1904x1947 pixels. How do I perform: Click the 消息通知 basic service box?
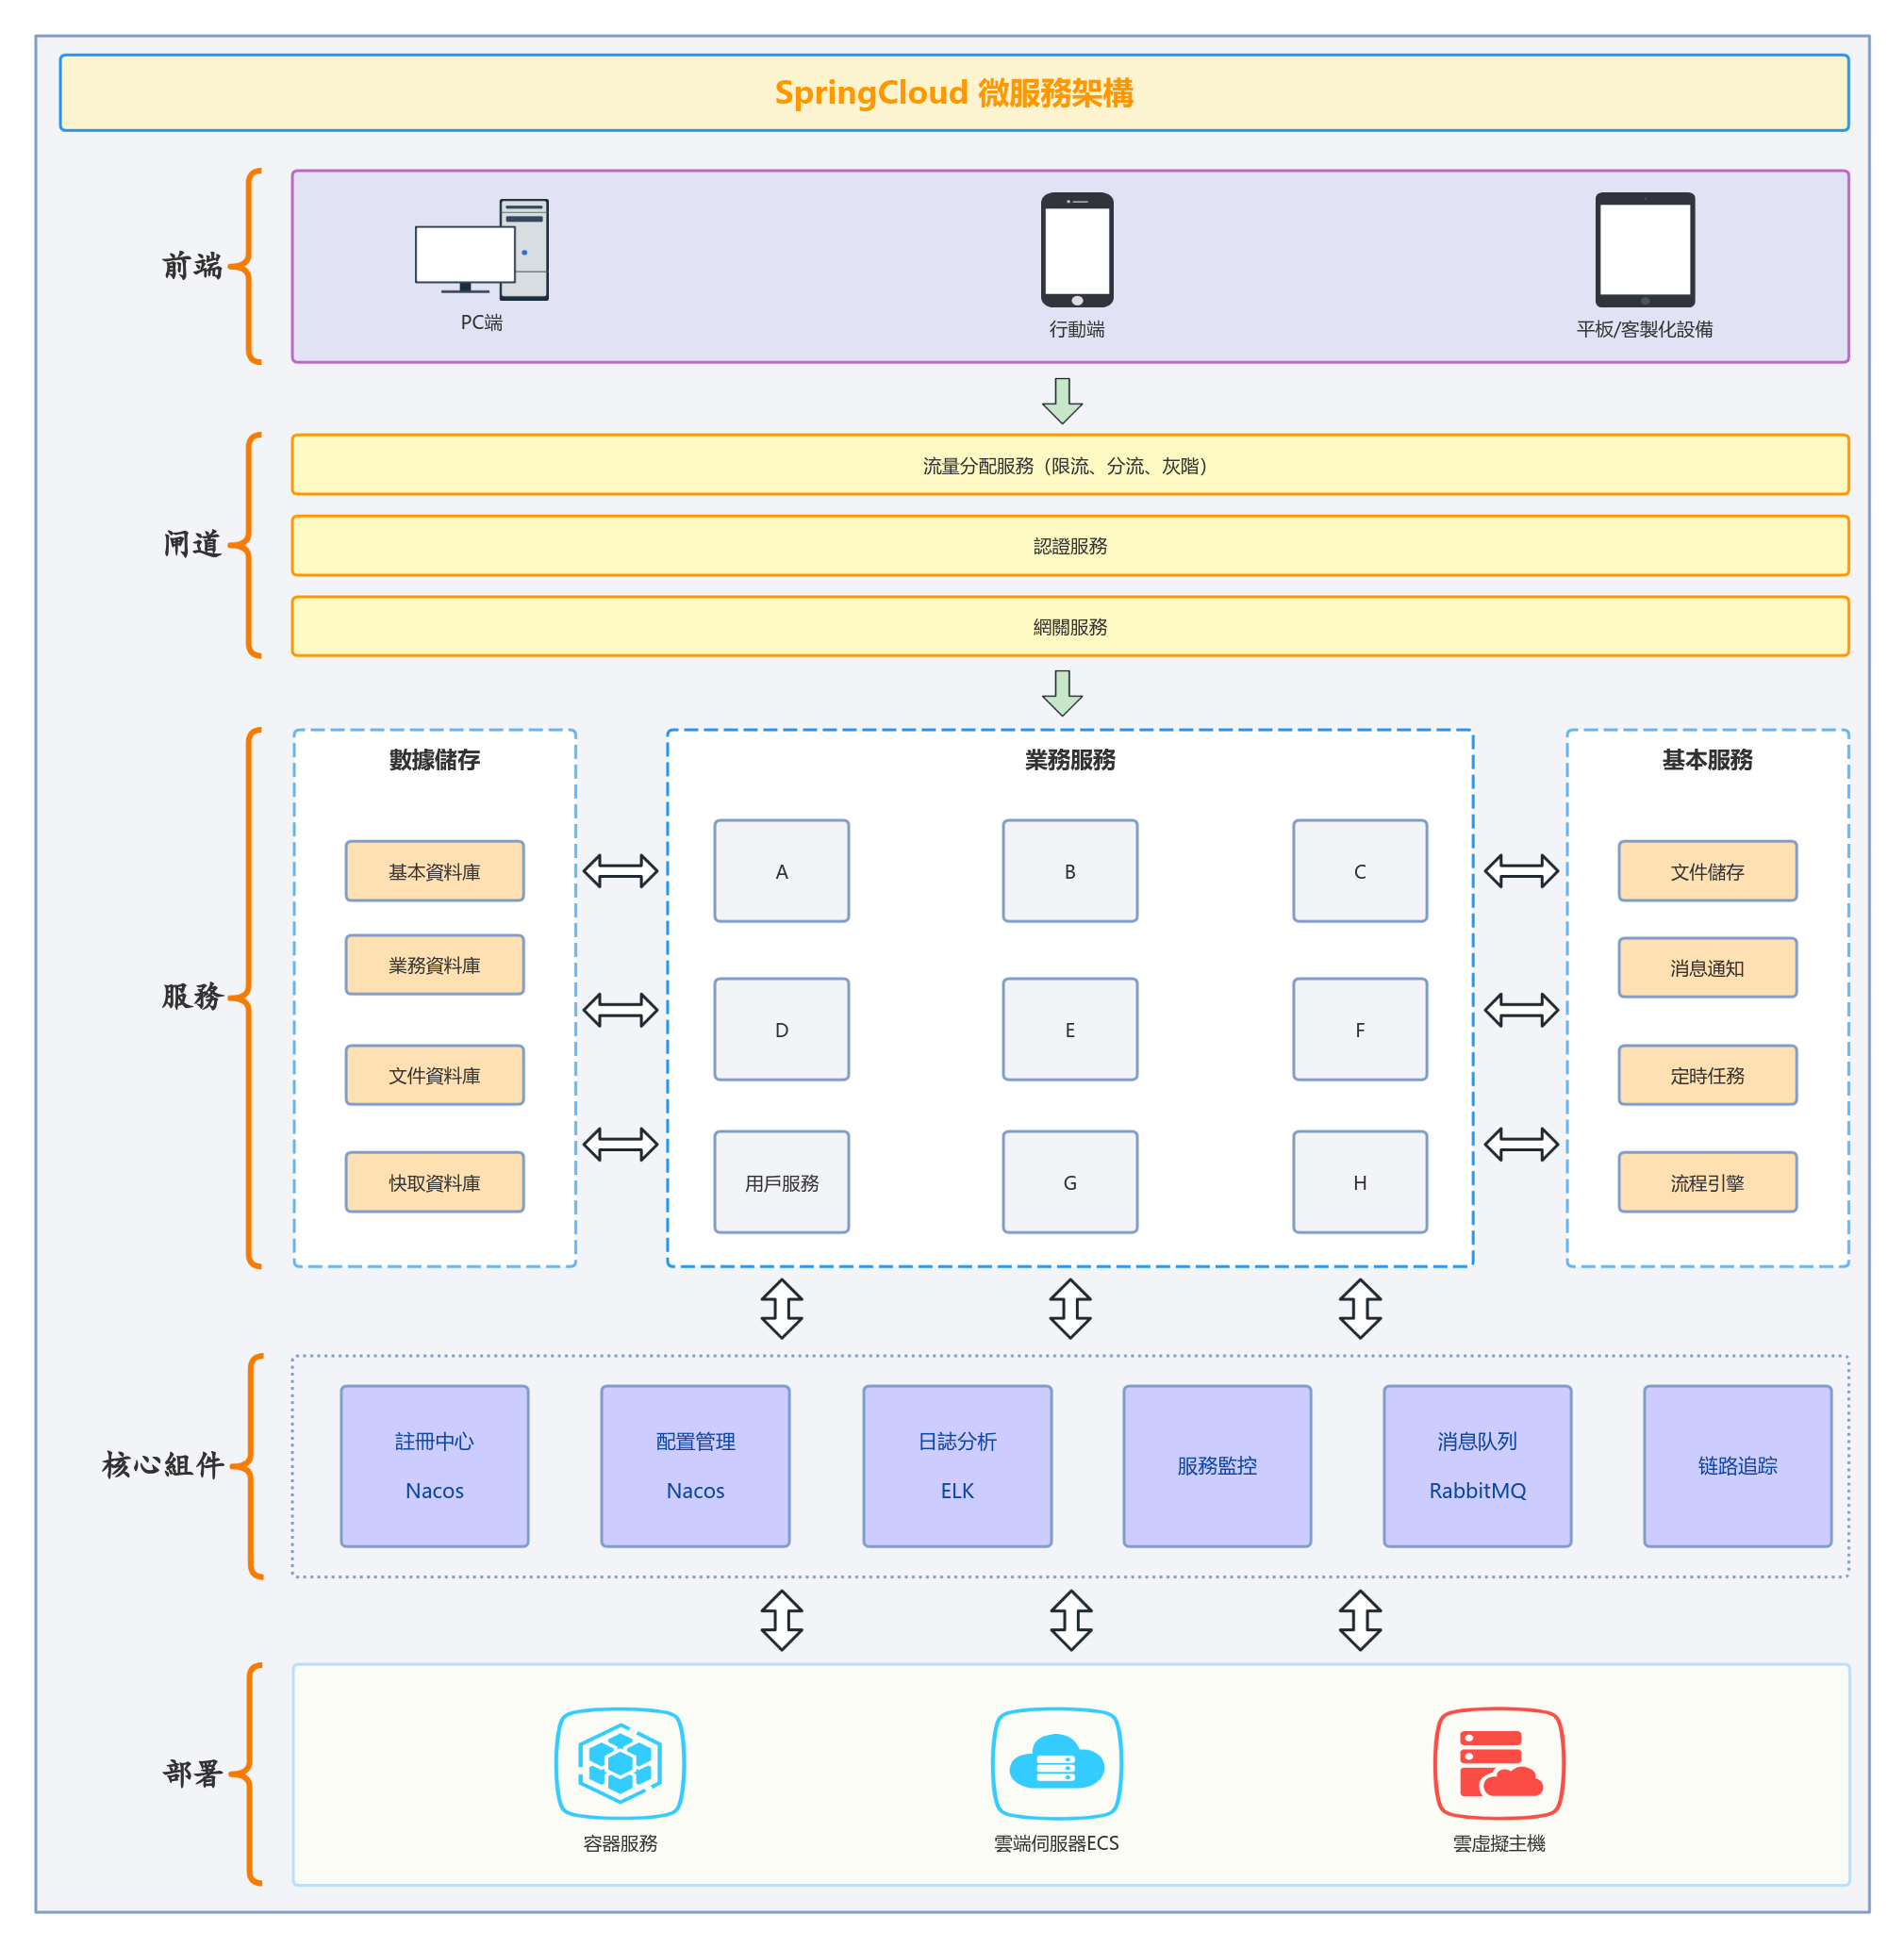tap(1708, 968)
